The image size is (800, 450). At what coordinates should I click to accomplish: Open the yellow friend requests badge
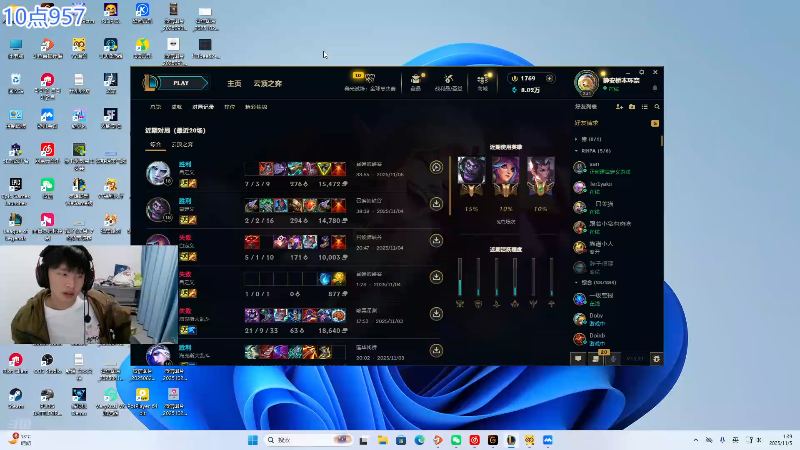[x=655, y=123]
